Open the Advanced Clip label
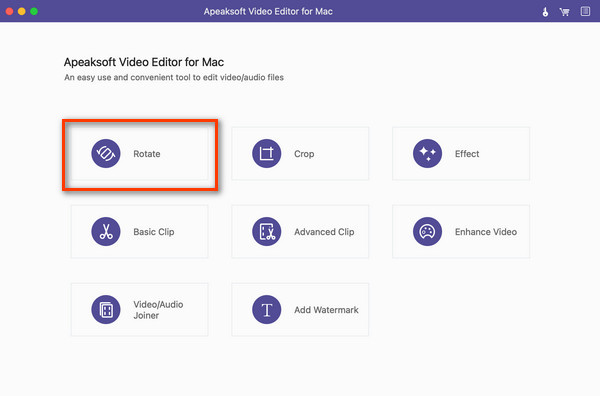The image size is (600, 396). 324,232
